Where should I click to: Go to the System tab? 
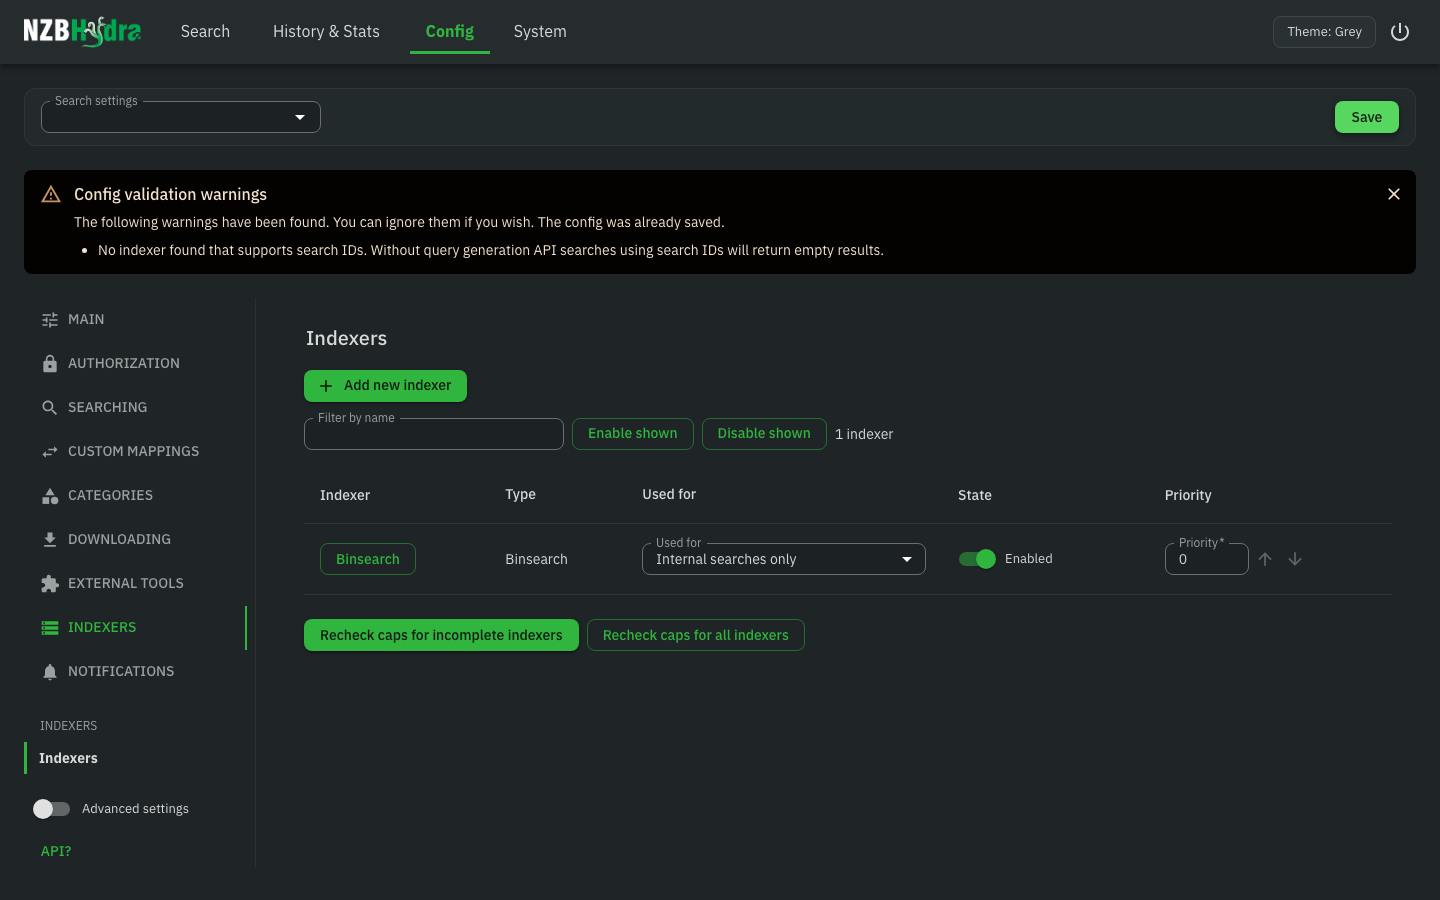[540, 31]
